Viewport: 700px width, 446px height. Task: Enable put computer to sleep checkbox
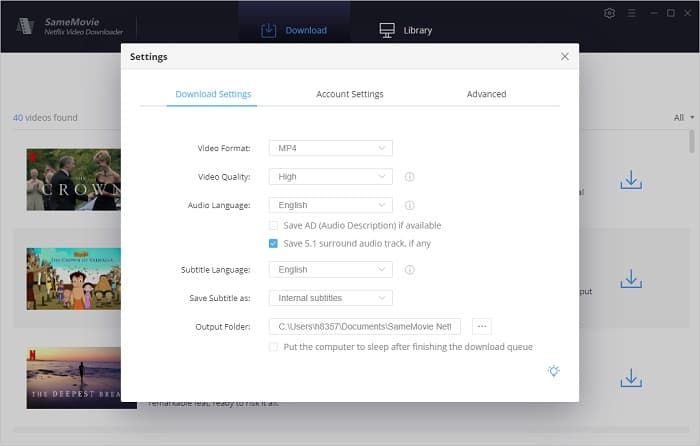point(274,347)
